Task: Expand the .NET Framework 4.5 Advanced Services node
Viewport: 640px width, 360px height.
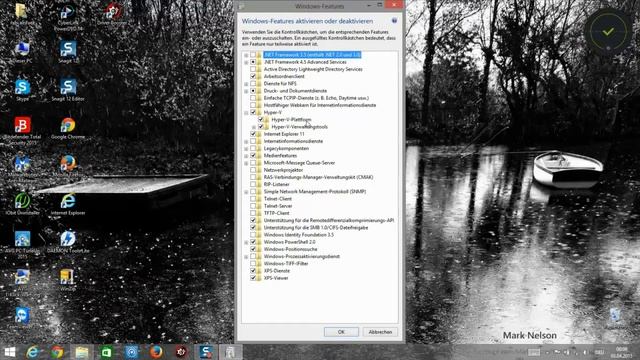Action: pyautogui.click(x=246, y=62)
